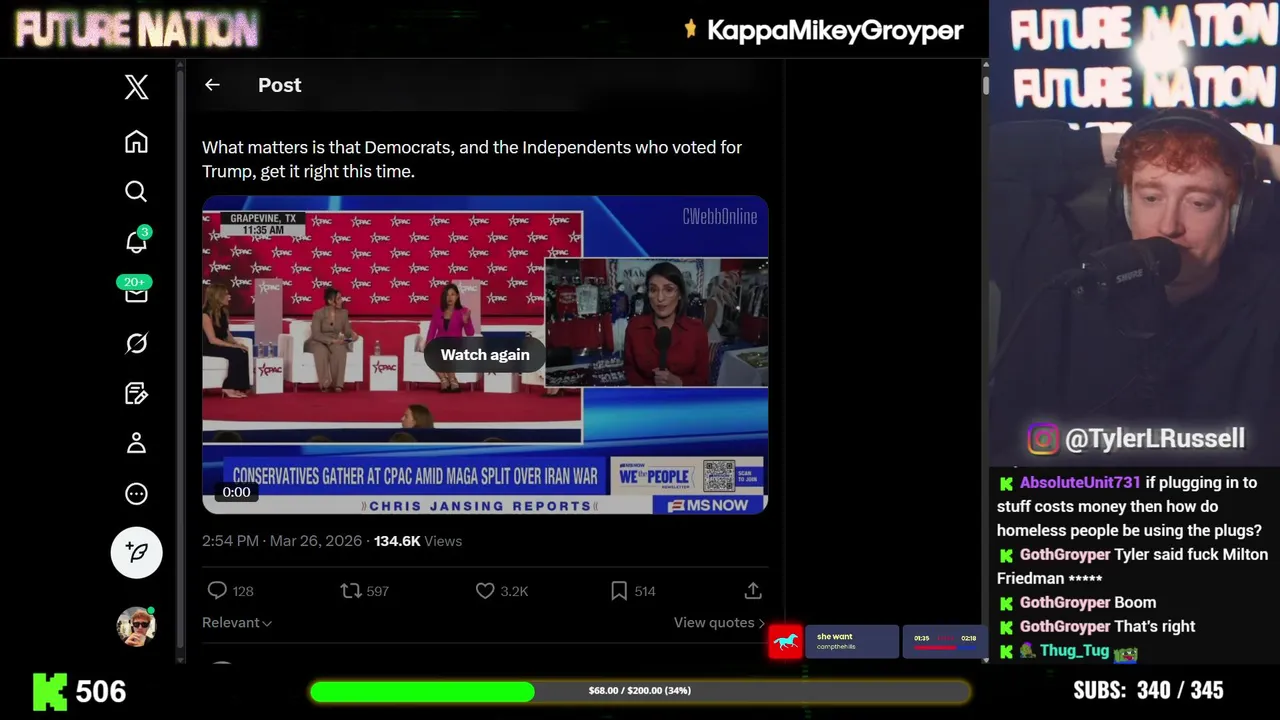Open the Explore search icon
The height and width of the screenshot is (720, 1280).
(x=136, y=191)
